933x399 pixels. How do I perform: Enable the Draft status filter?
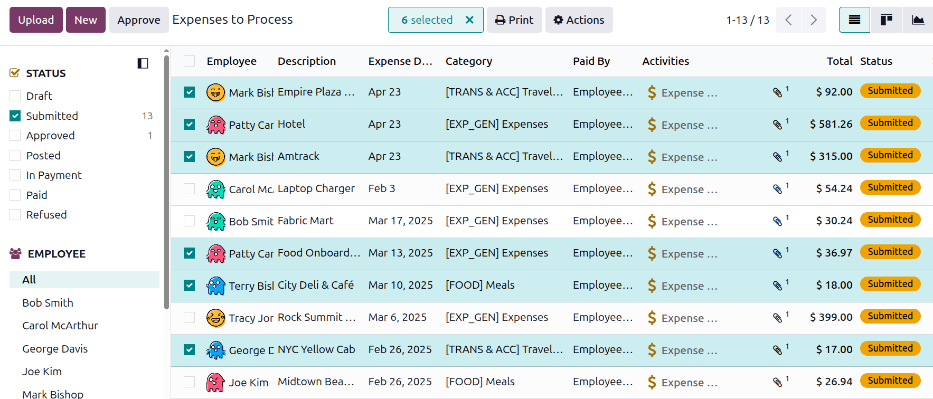[x=15, y=96]
